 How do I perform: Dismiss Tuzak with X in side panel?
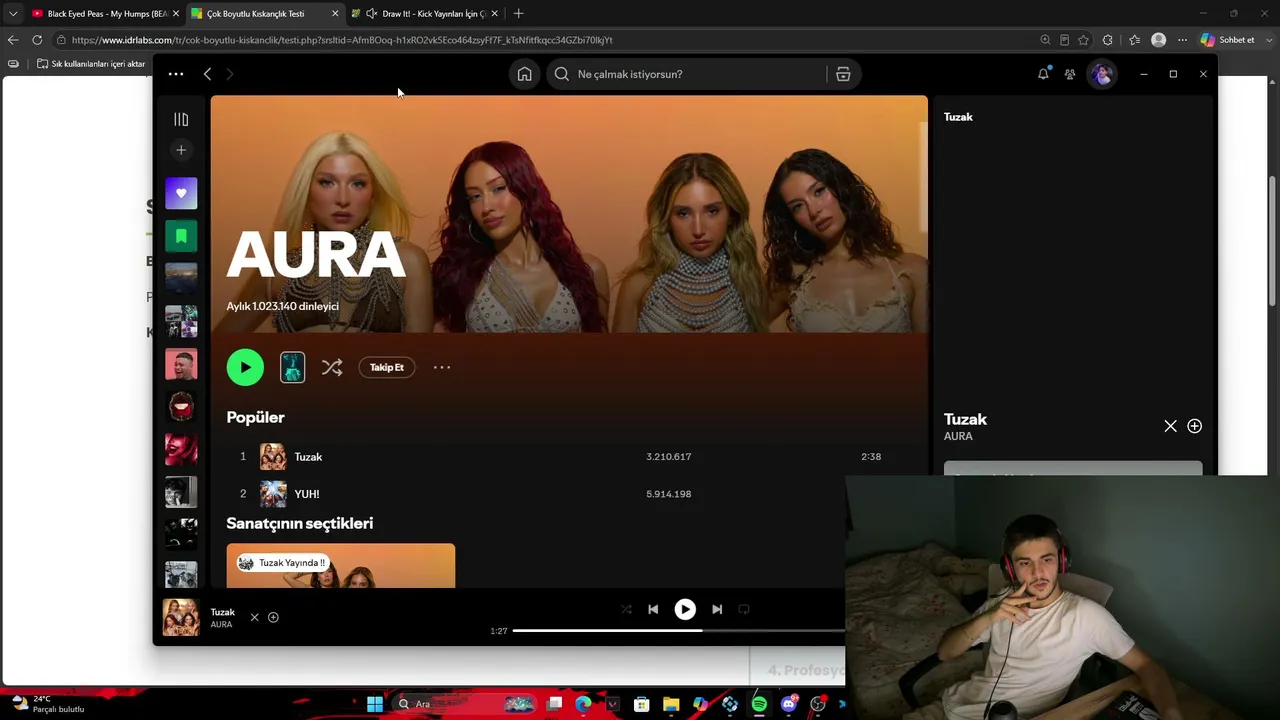point(1170,426)
